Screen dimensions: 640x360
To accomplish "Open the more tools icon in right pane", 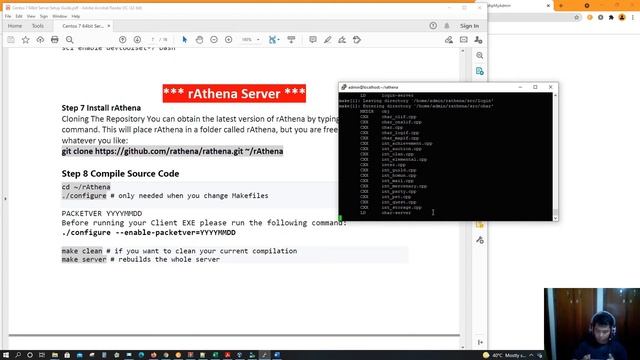I will [480, 240].
